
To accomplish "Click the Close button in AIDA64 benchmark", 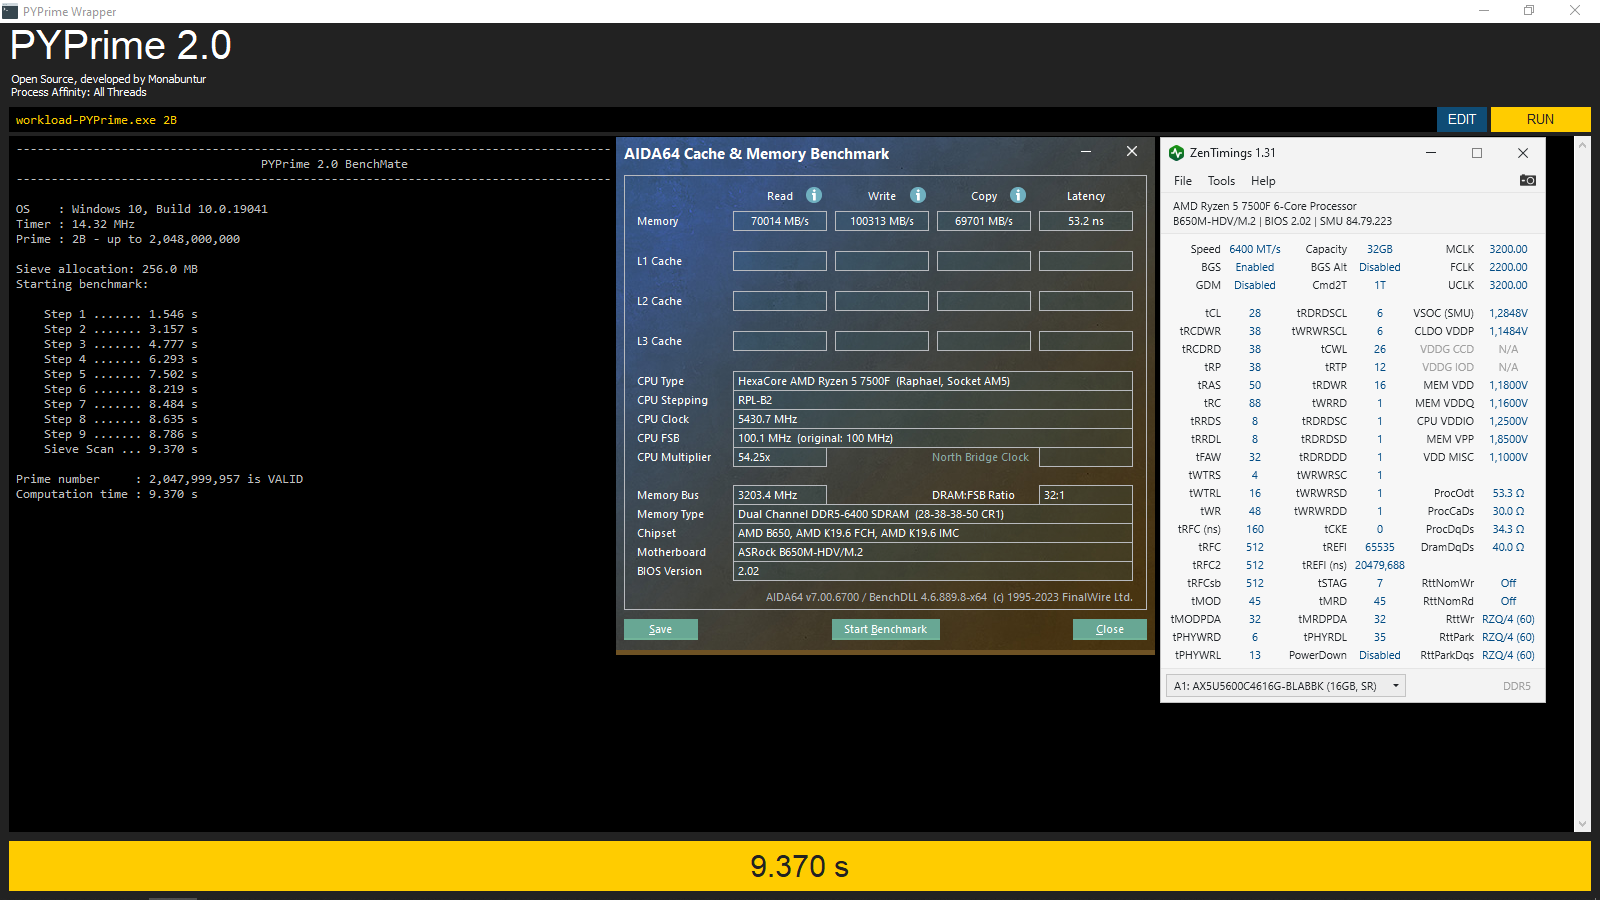I will [1110, 629].
